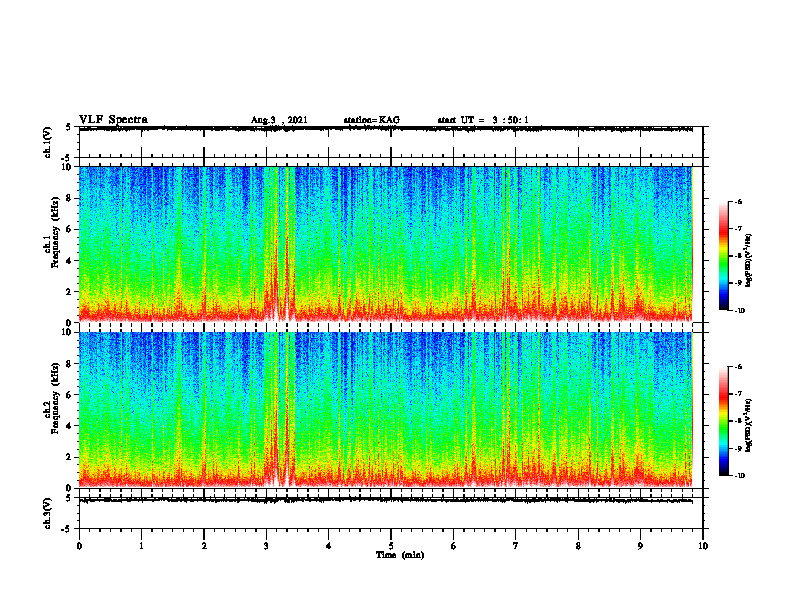Select the "-5" volt tick on ch.3(V) axis
Viewport: 792px width, 612px height.
tap(65, 529)
